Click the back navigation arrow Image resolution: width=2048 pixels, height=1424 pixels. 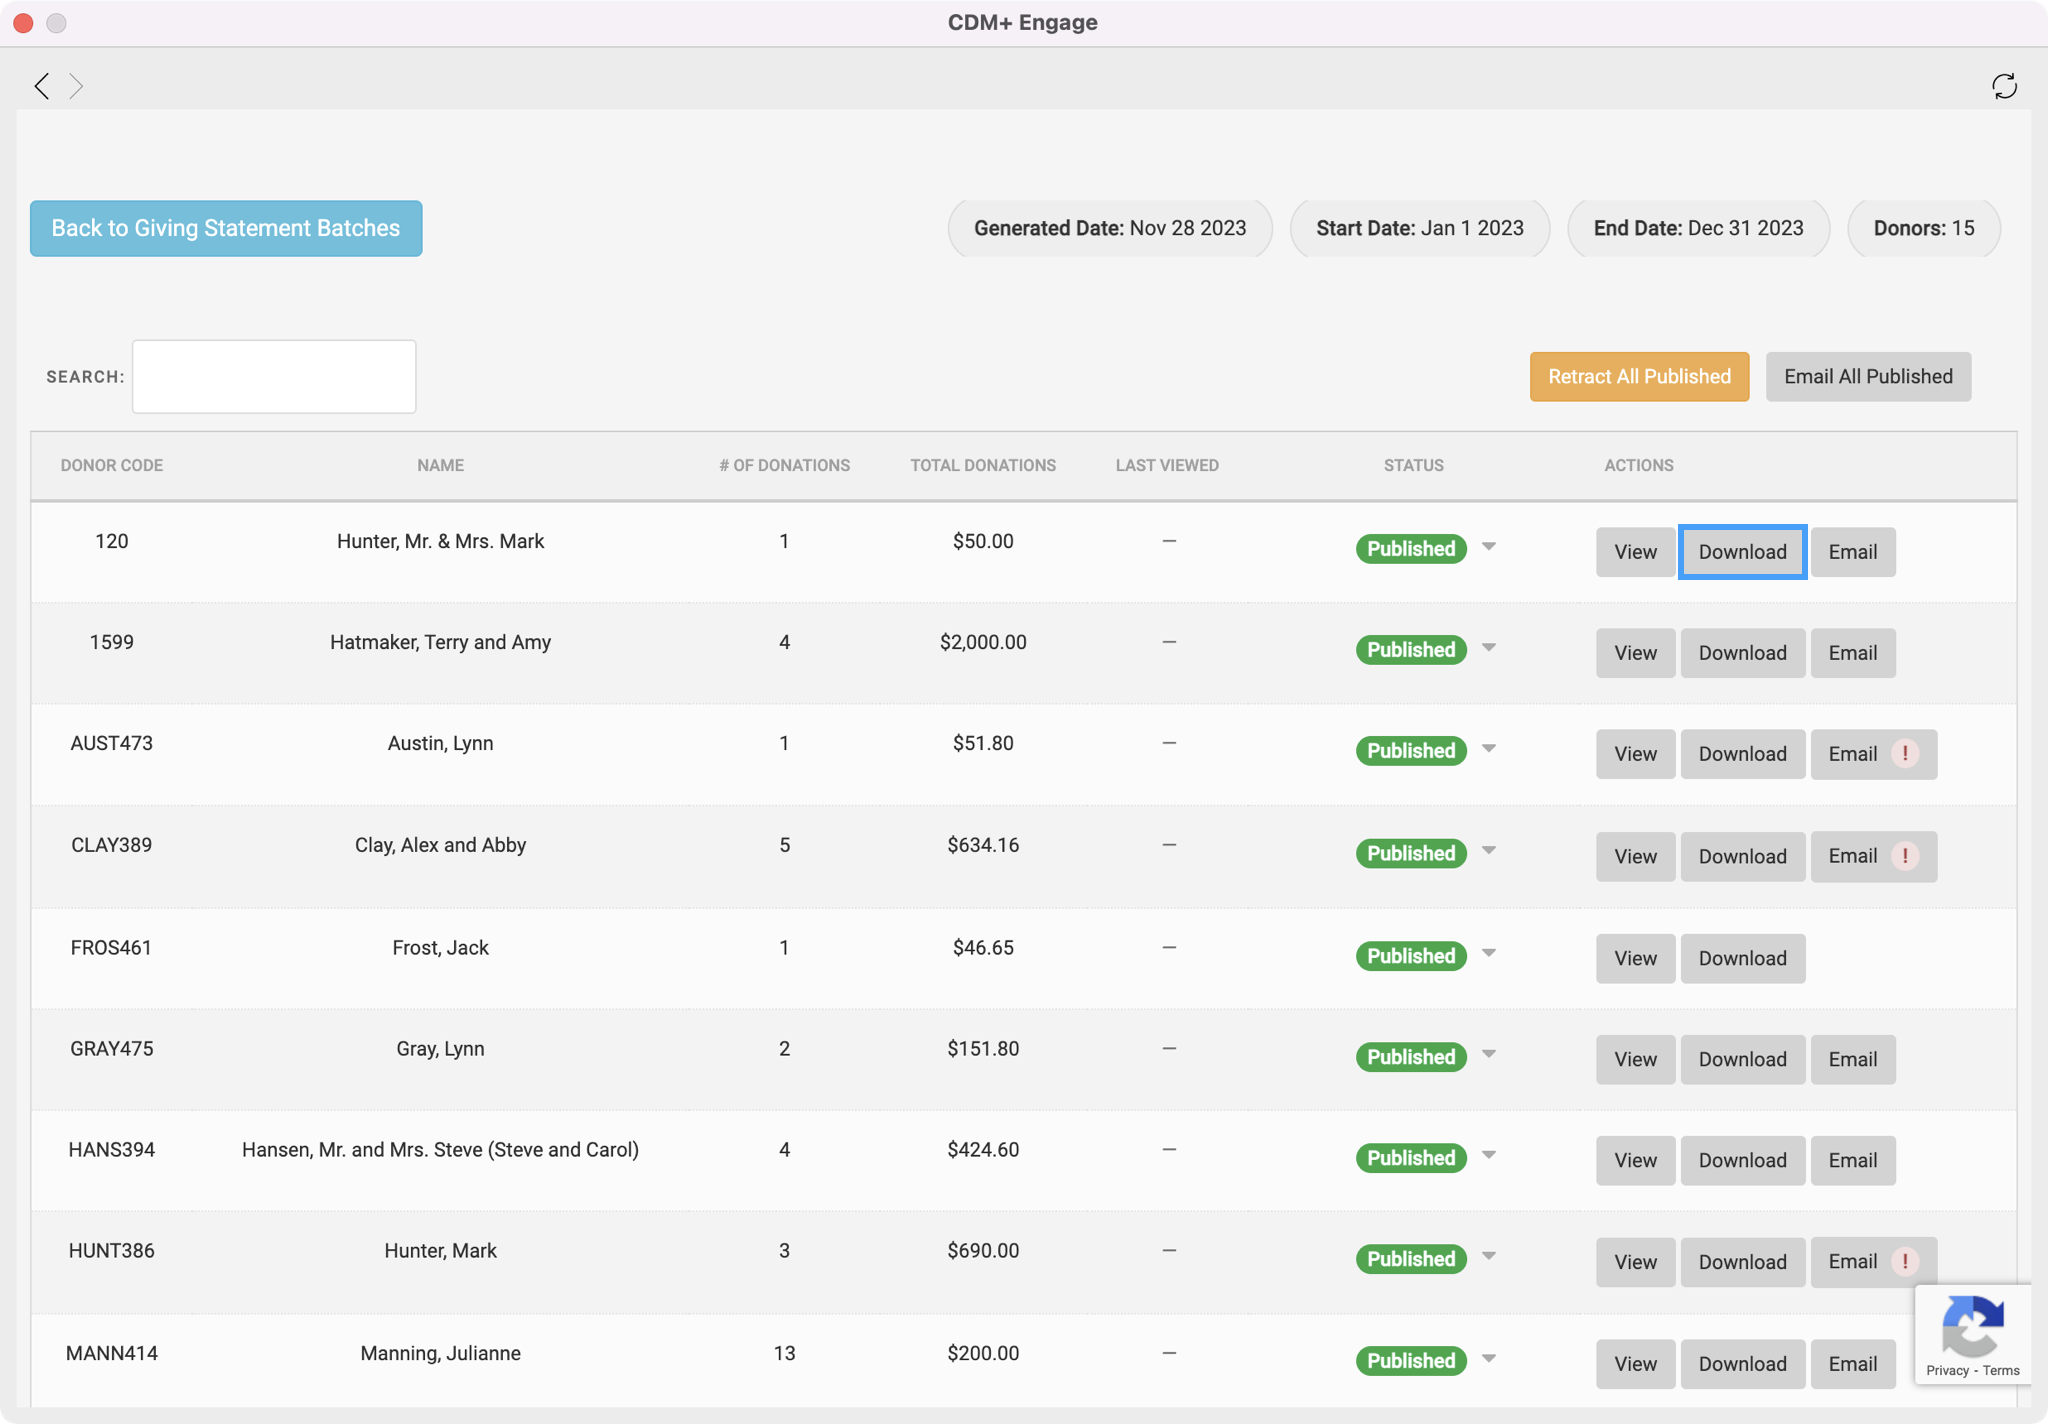(x=41, y=86)
